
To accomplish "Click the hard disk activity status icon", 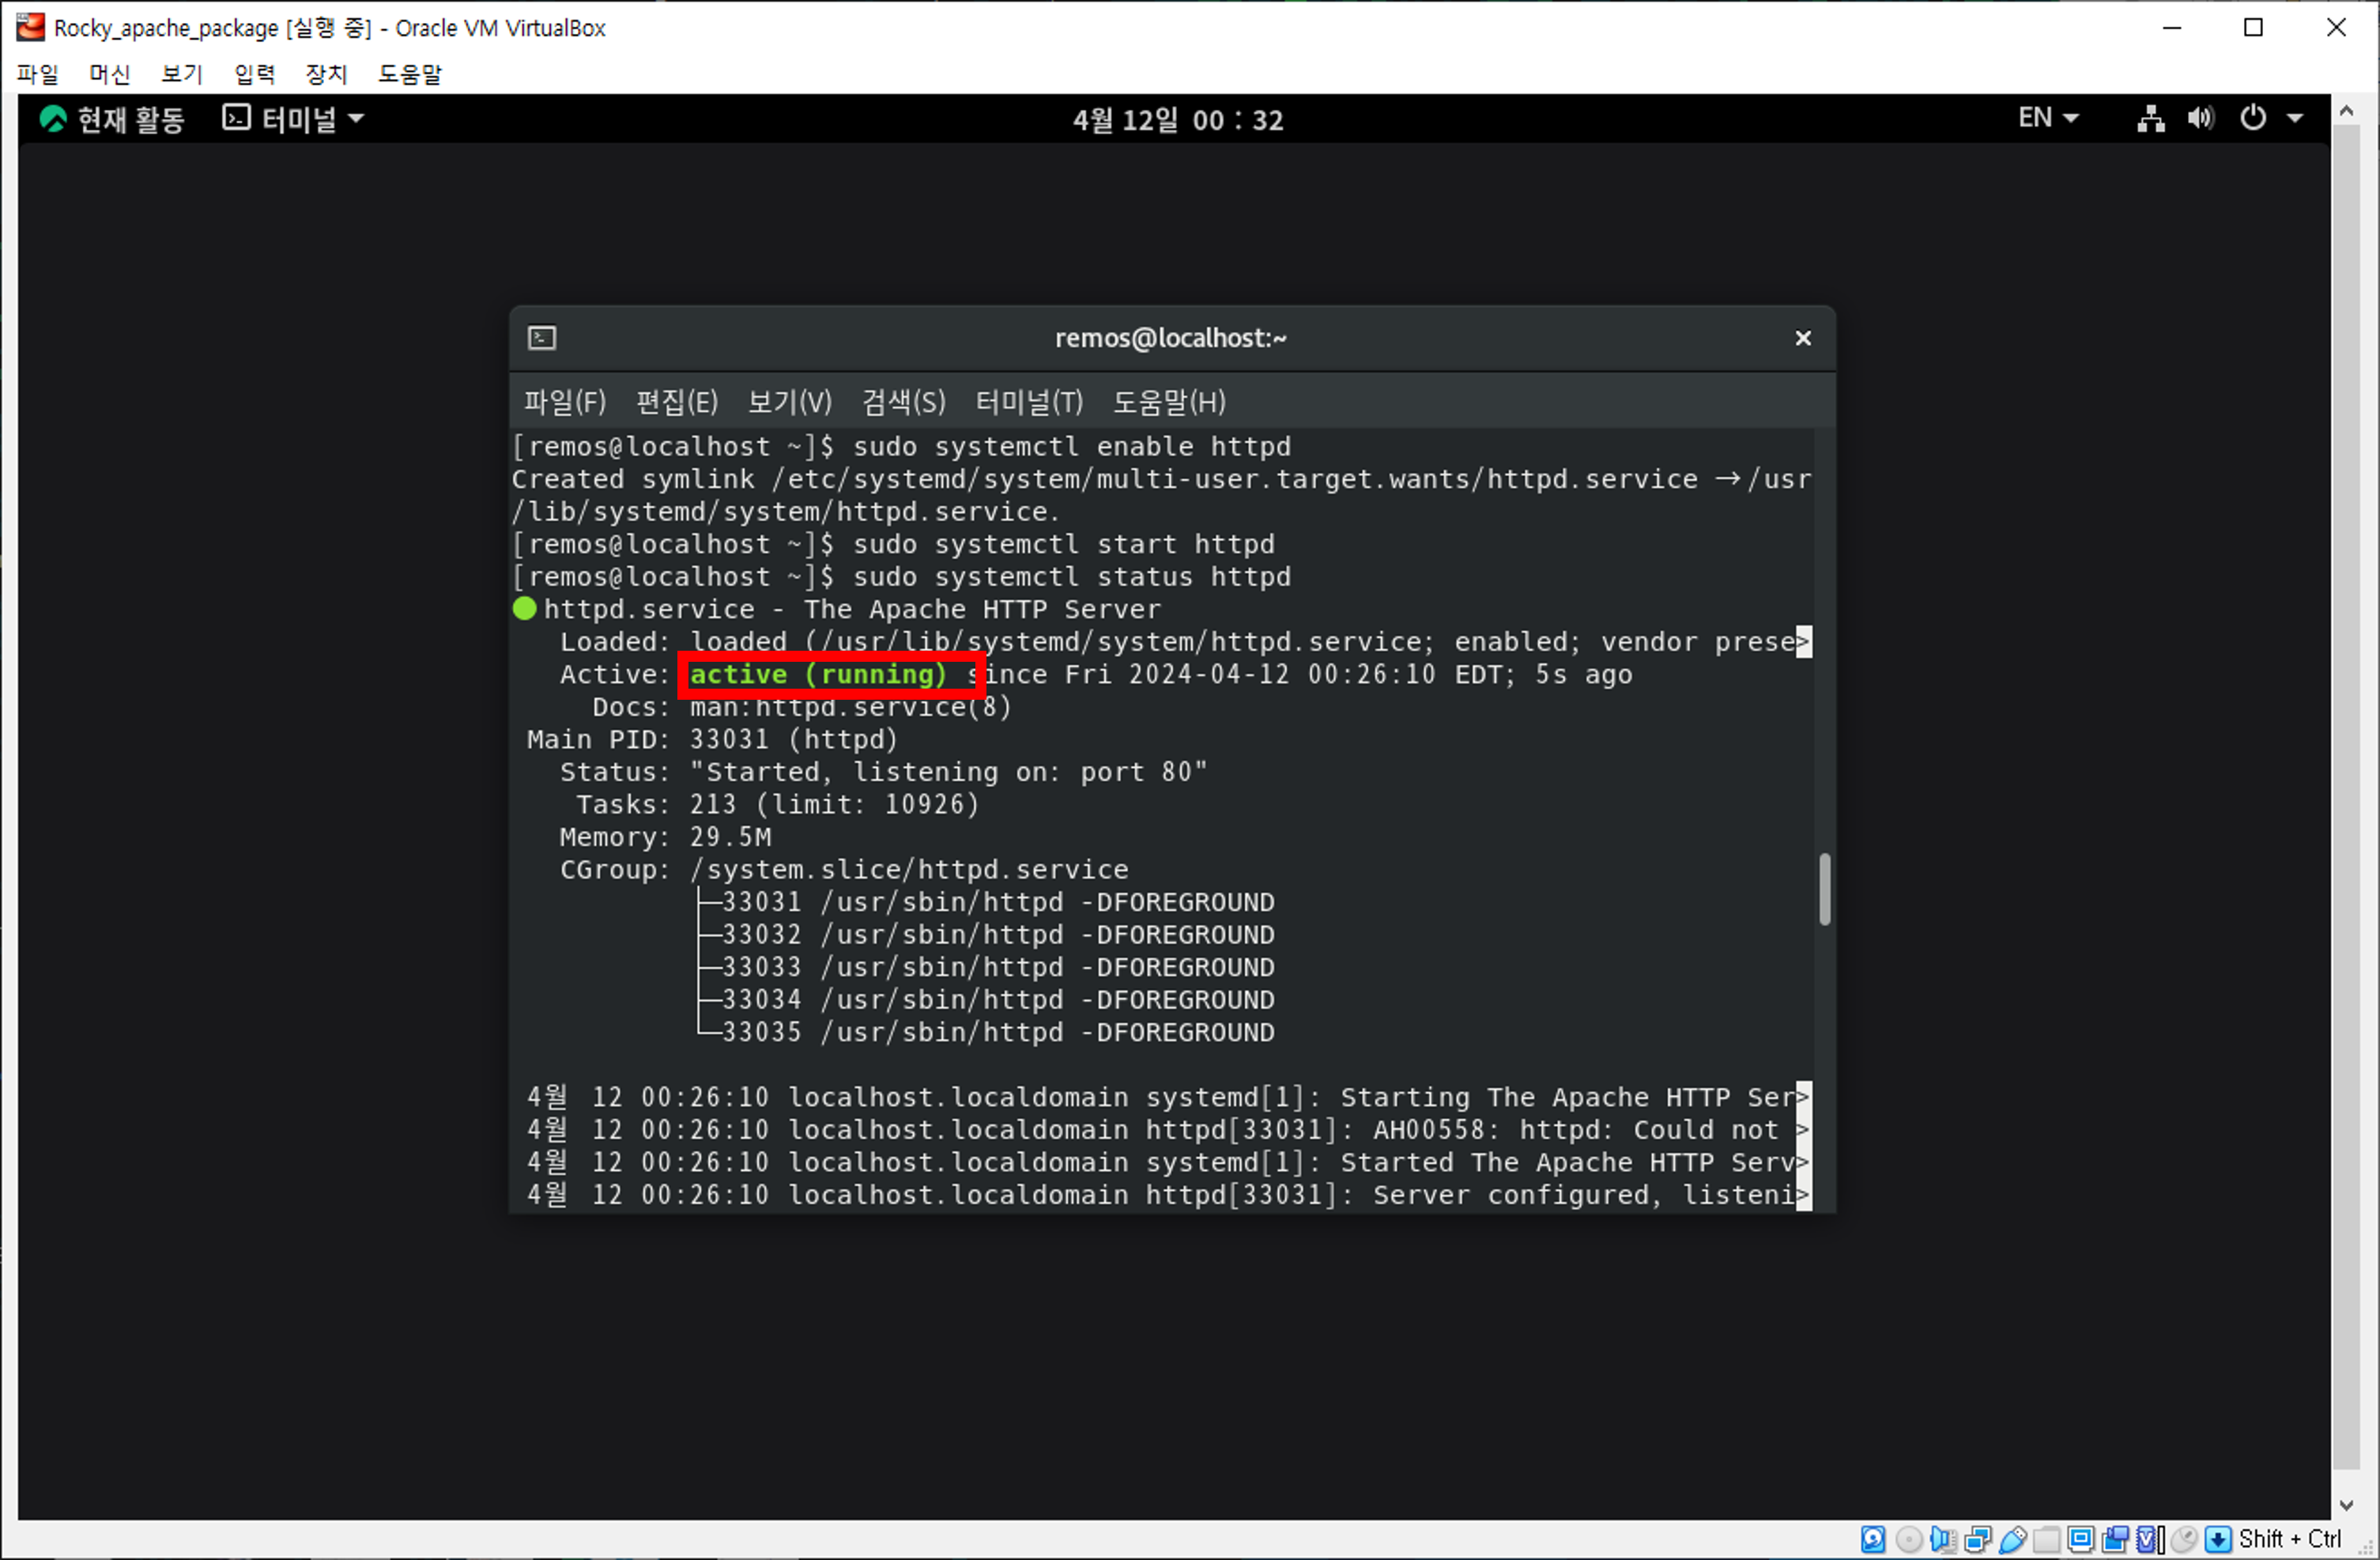I will tap(1873, 1539).
